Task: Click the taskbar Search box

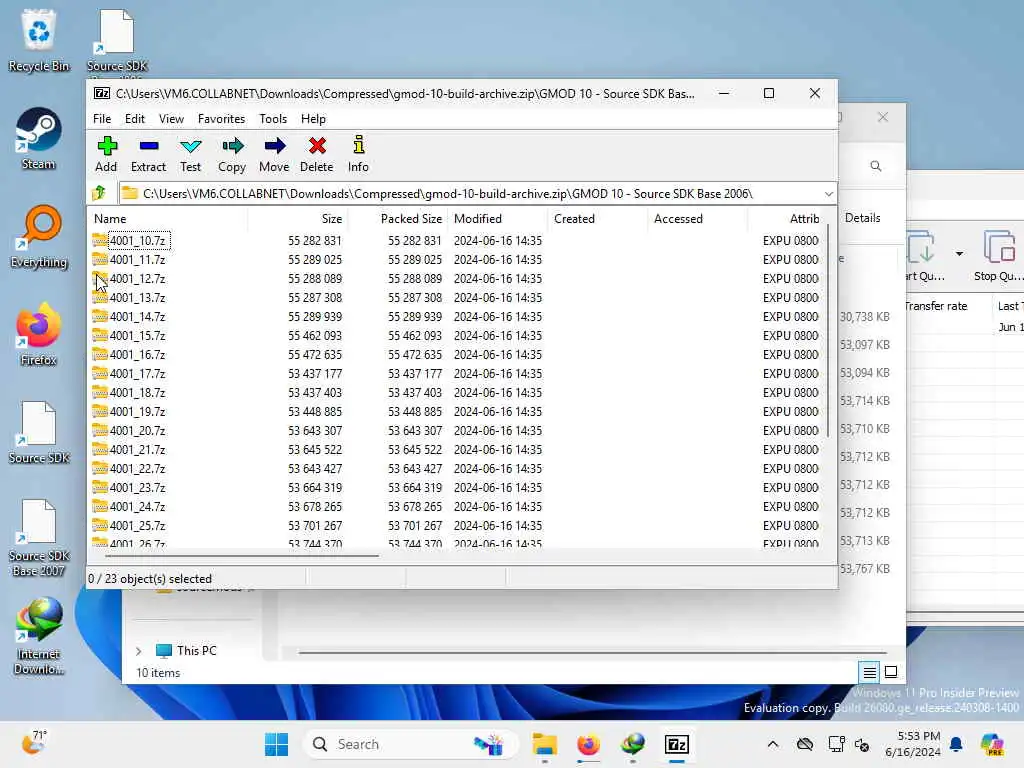Action: [411, 744]
